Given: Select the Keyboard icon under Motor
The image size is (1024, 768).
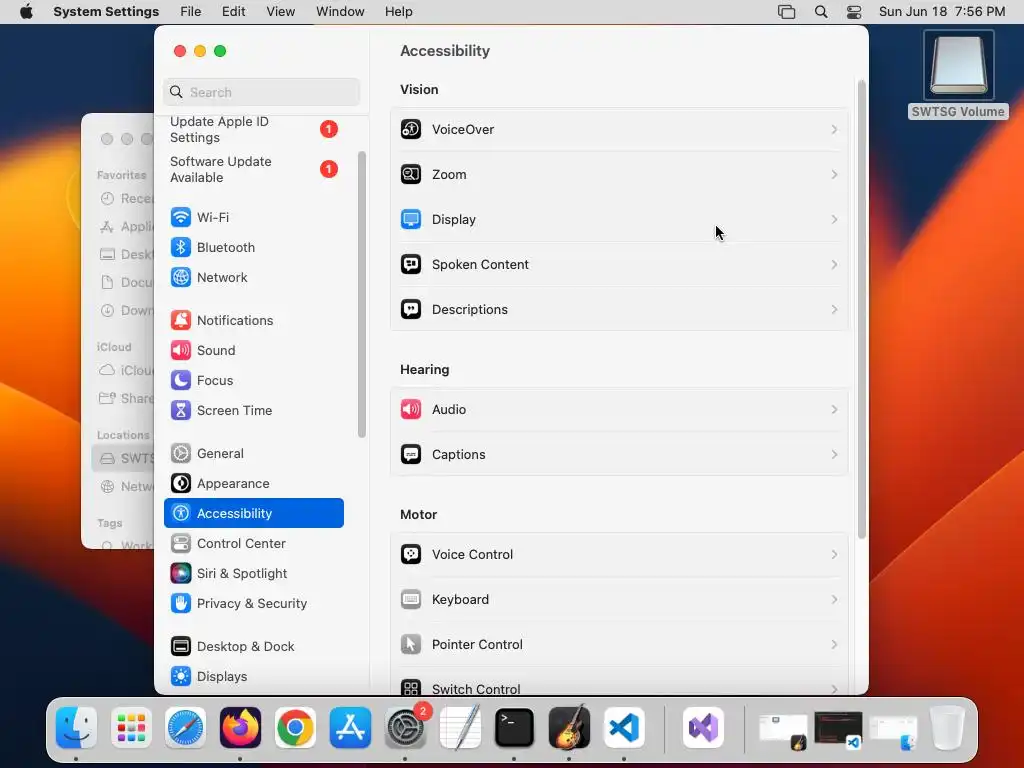Looking at the screenshot, I should coord(411,600).
